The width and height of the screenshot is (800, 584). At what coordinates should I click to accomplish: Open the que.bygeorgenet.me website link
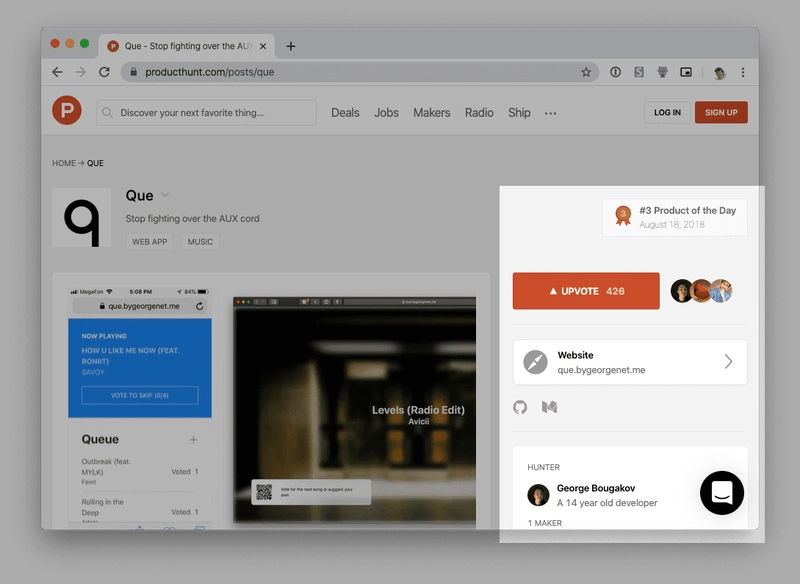[x=630, y=362]
